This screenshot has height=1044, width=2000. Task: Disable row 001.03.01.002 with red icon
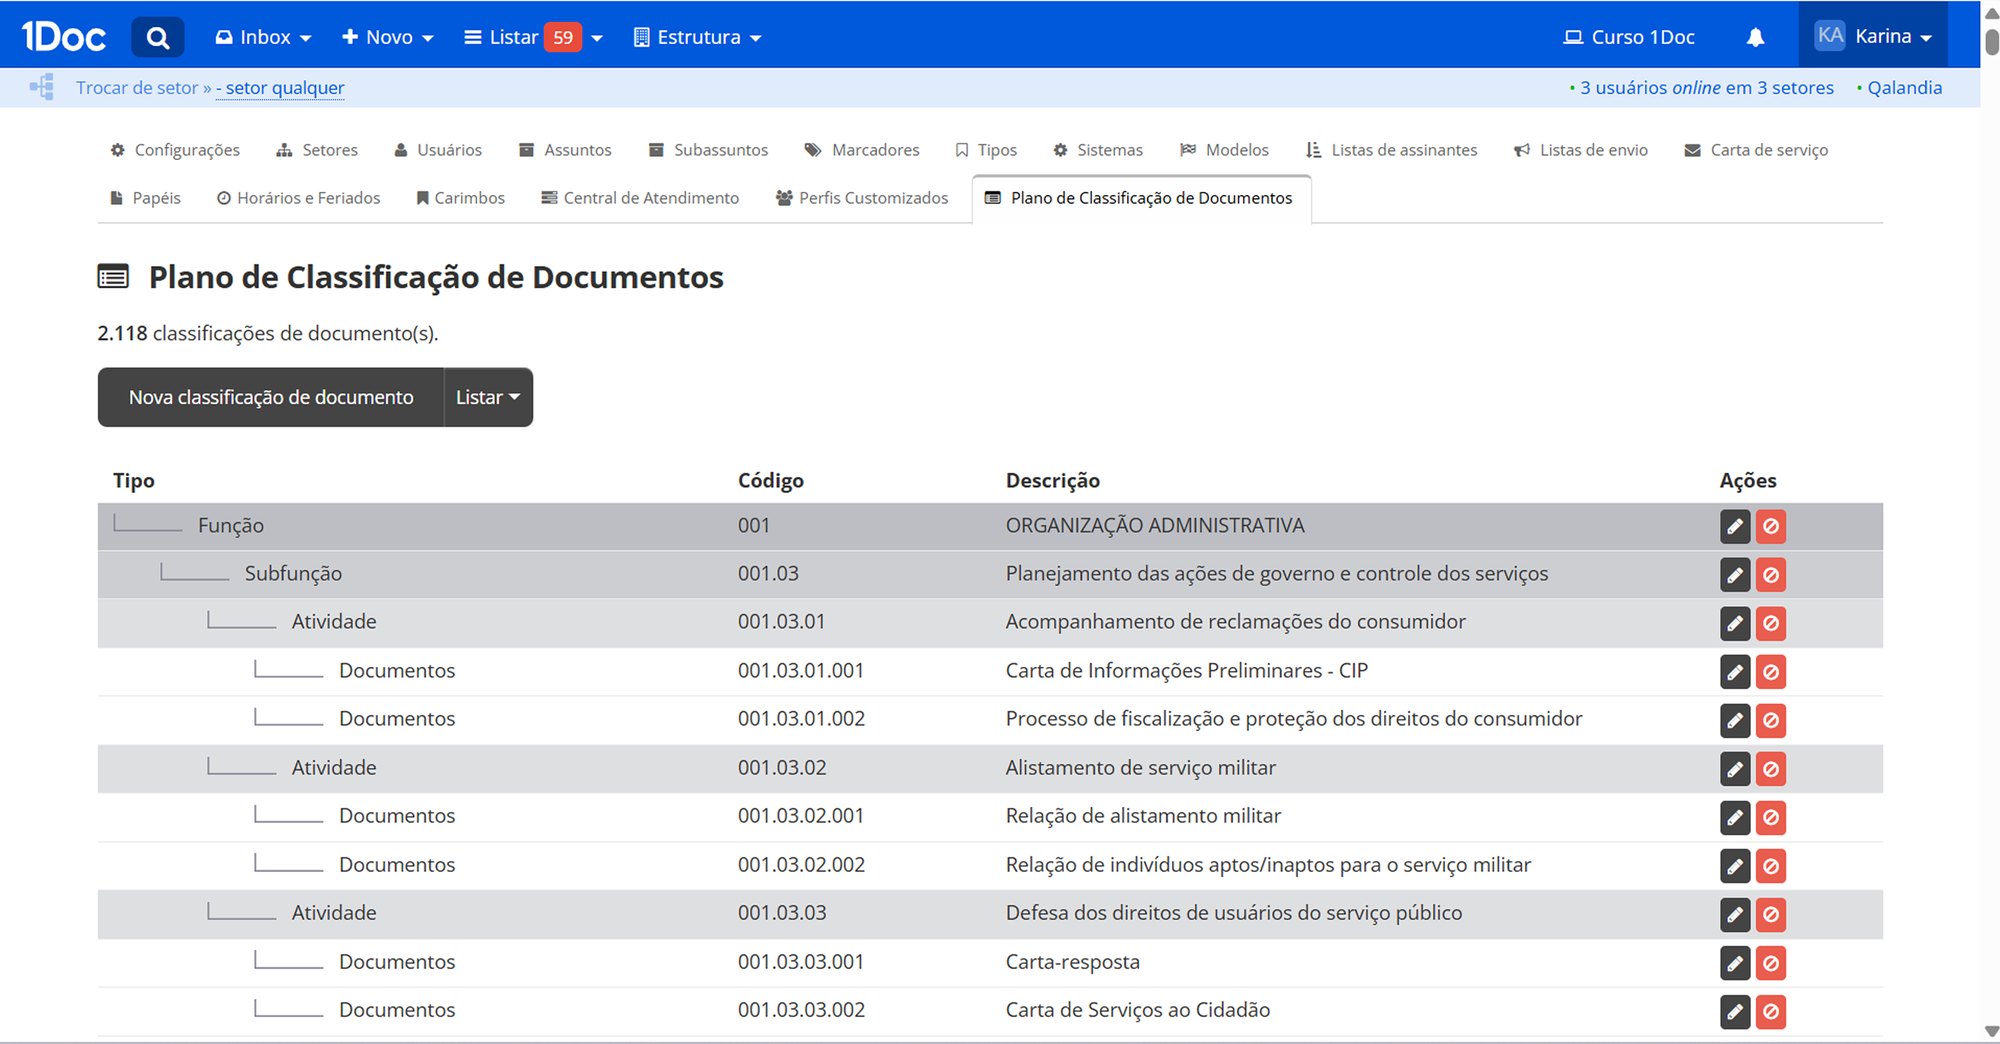[1771, 720]
